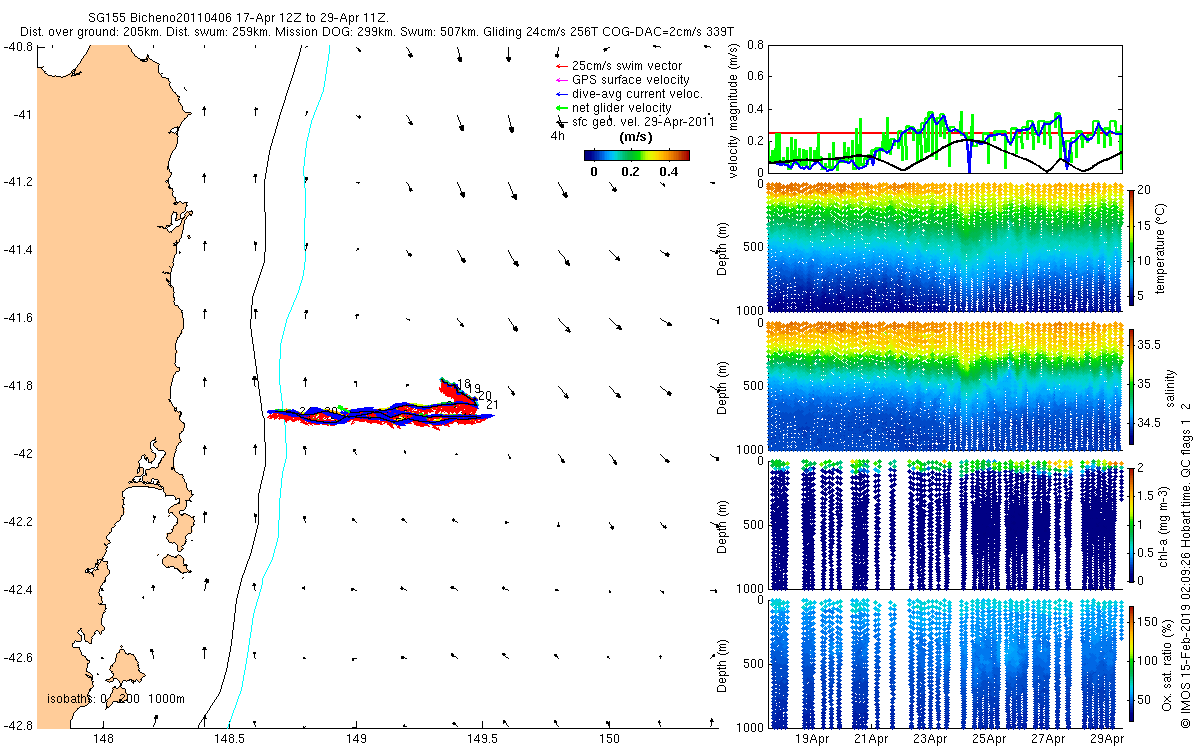Click the '23Apr' date tick
The width and height of the screenshot is (1200, 750).
click(929, 740)
